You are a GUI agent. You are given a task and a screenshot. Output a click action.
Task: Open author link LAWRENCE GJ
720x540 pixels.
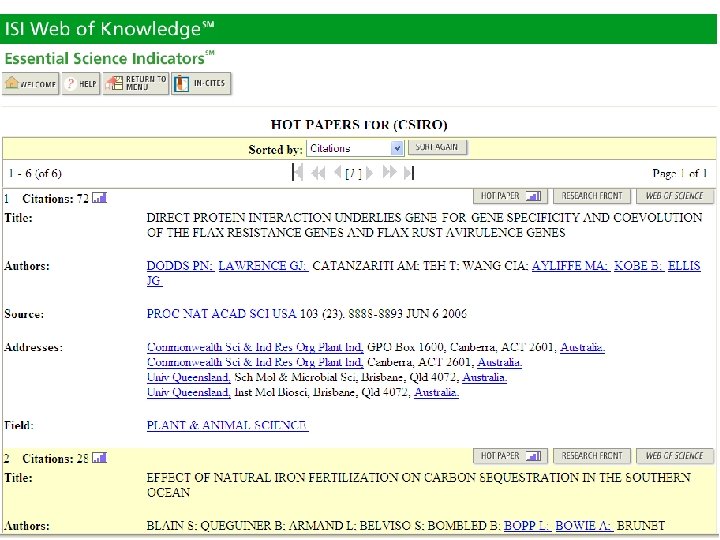click(x=263, y=266)
